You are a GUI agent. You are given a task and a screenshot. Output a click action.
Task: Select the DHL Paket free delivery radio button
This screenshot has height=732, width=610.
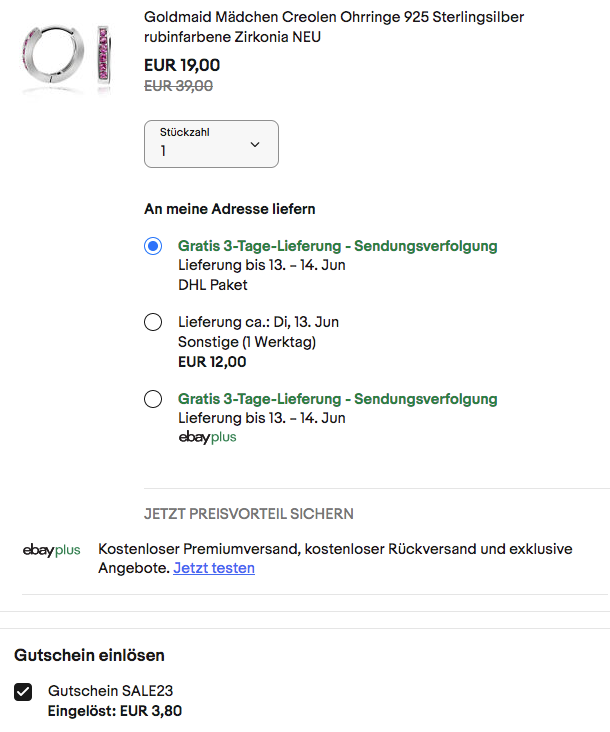(153, 246)
